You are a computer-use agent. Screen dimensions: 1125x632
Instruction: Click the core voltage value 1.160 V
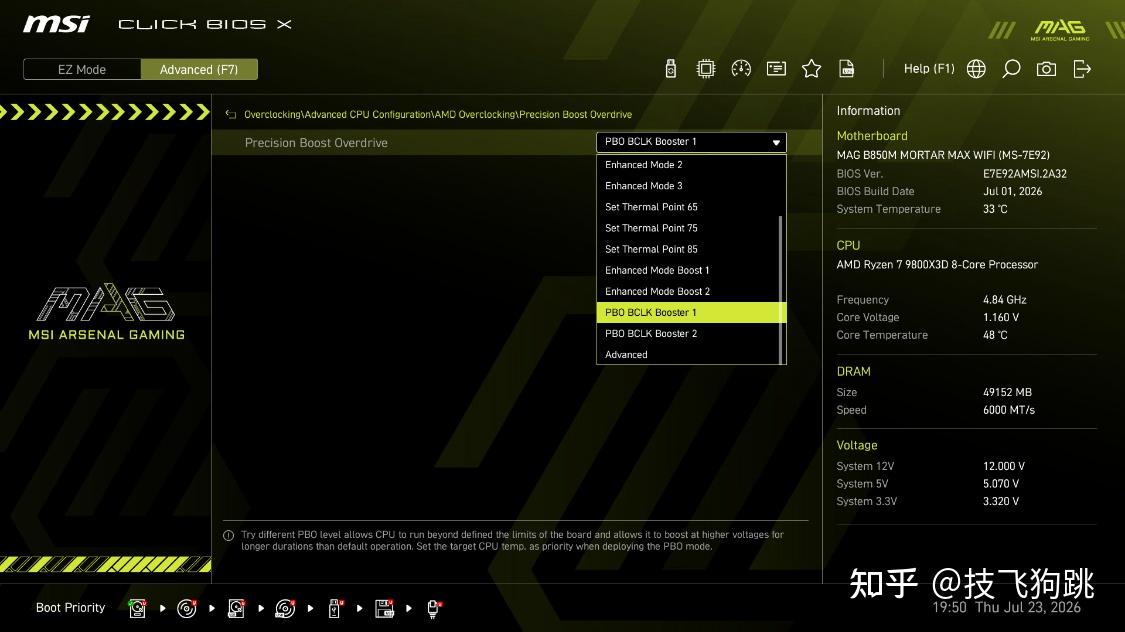coord(1001,317)
